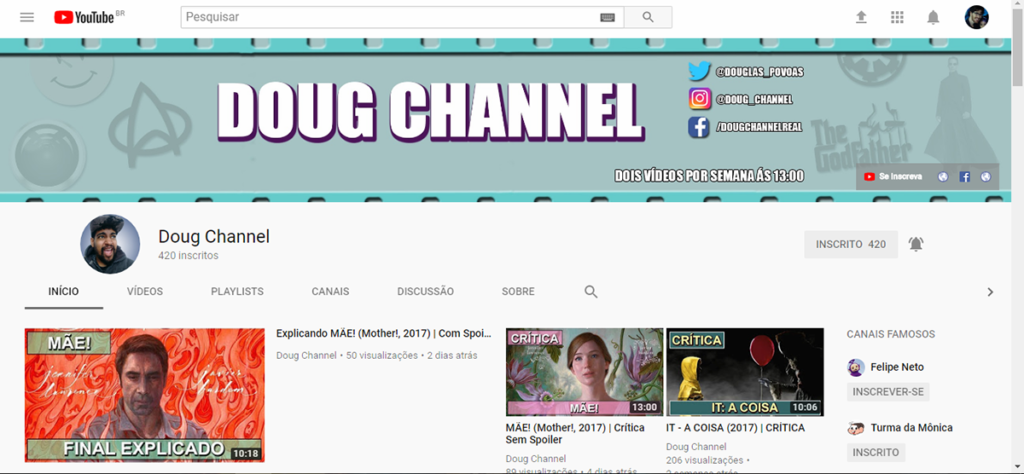Screen dimensions: 1024x474
Task: Select the INÍCIO tab
Action: click(63, 292)
